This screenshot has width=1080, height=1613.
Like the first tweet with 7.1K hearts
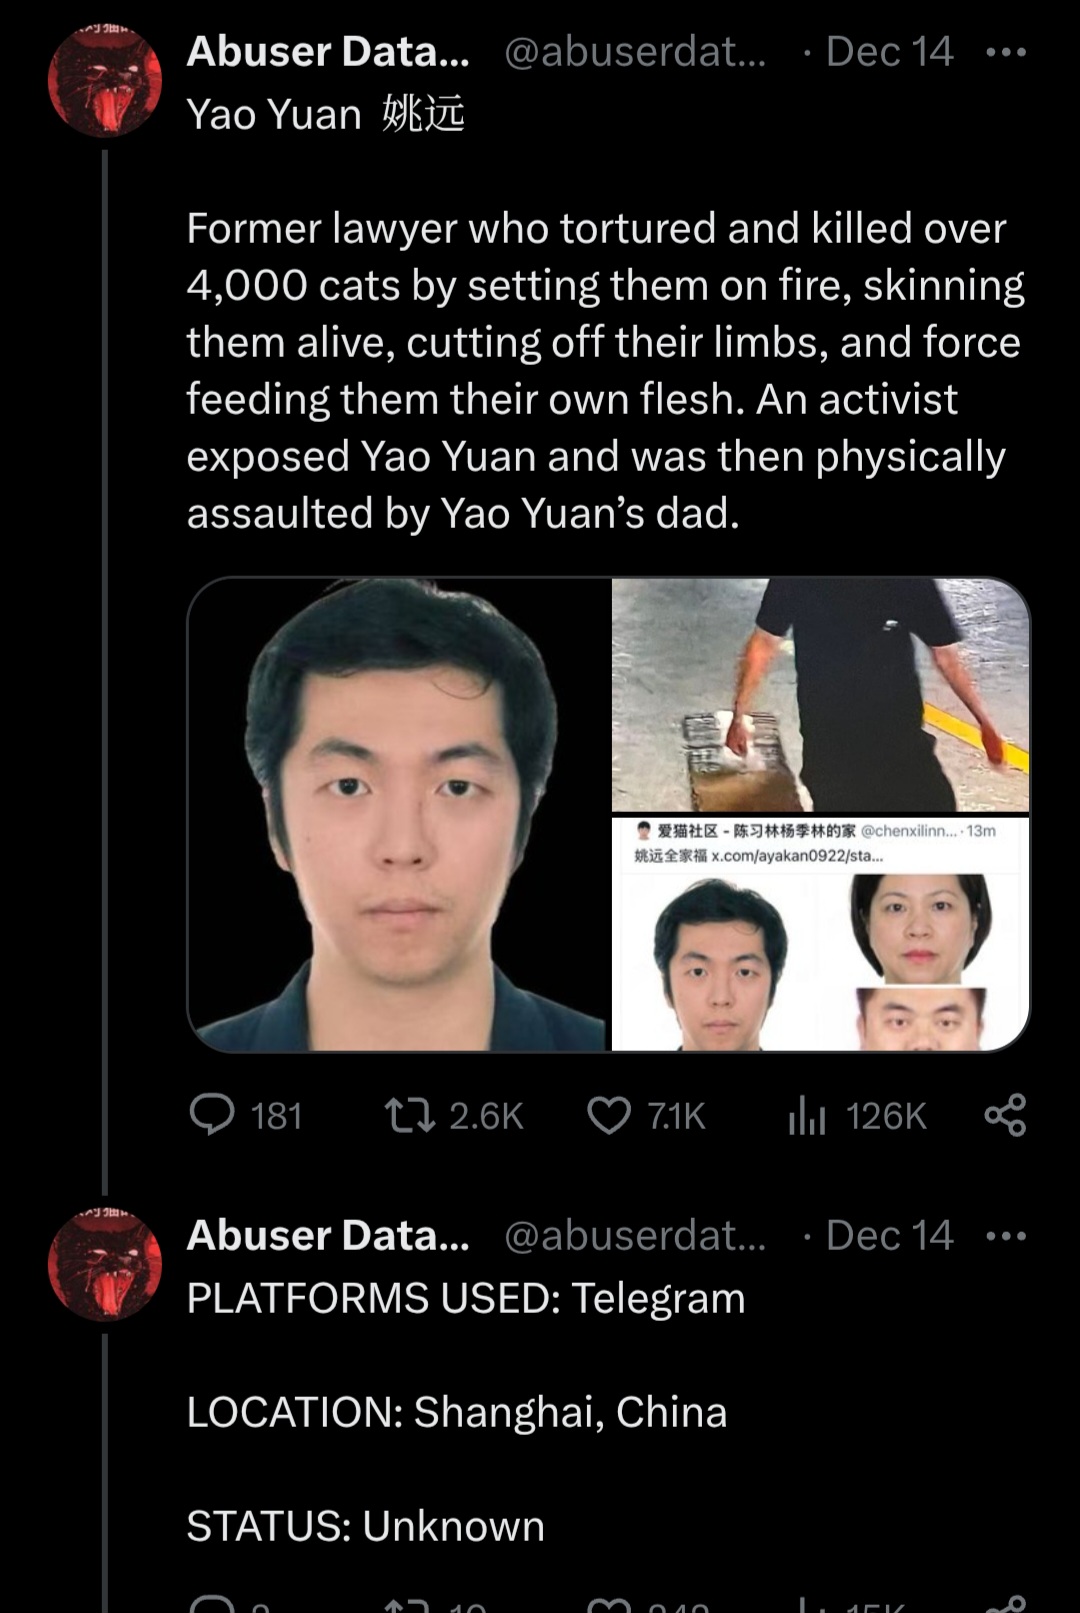coord(609,1116)
